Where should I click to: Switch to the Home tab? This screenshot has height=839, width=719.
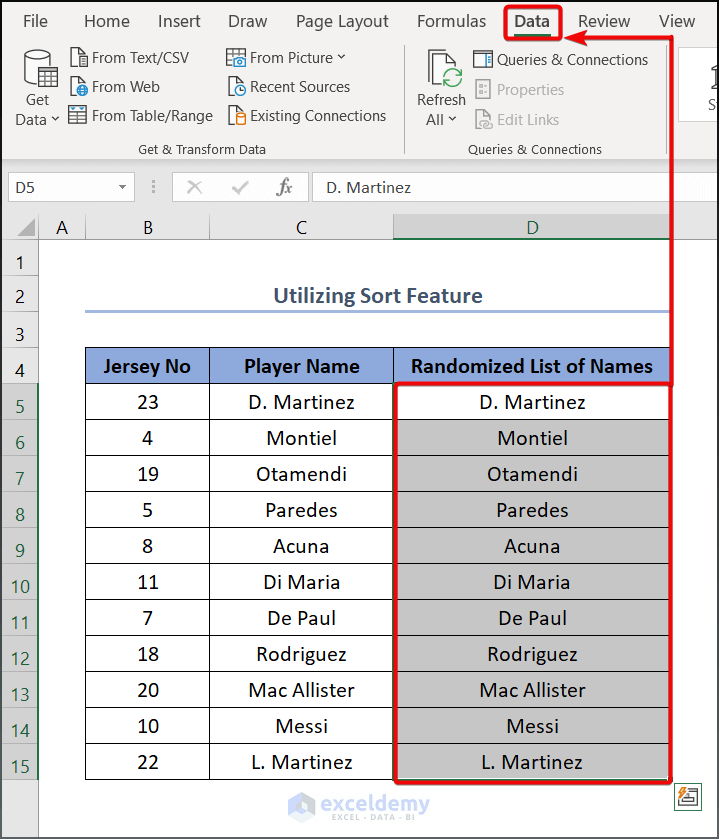point(107,21)
